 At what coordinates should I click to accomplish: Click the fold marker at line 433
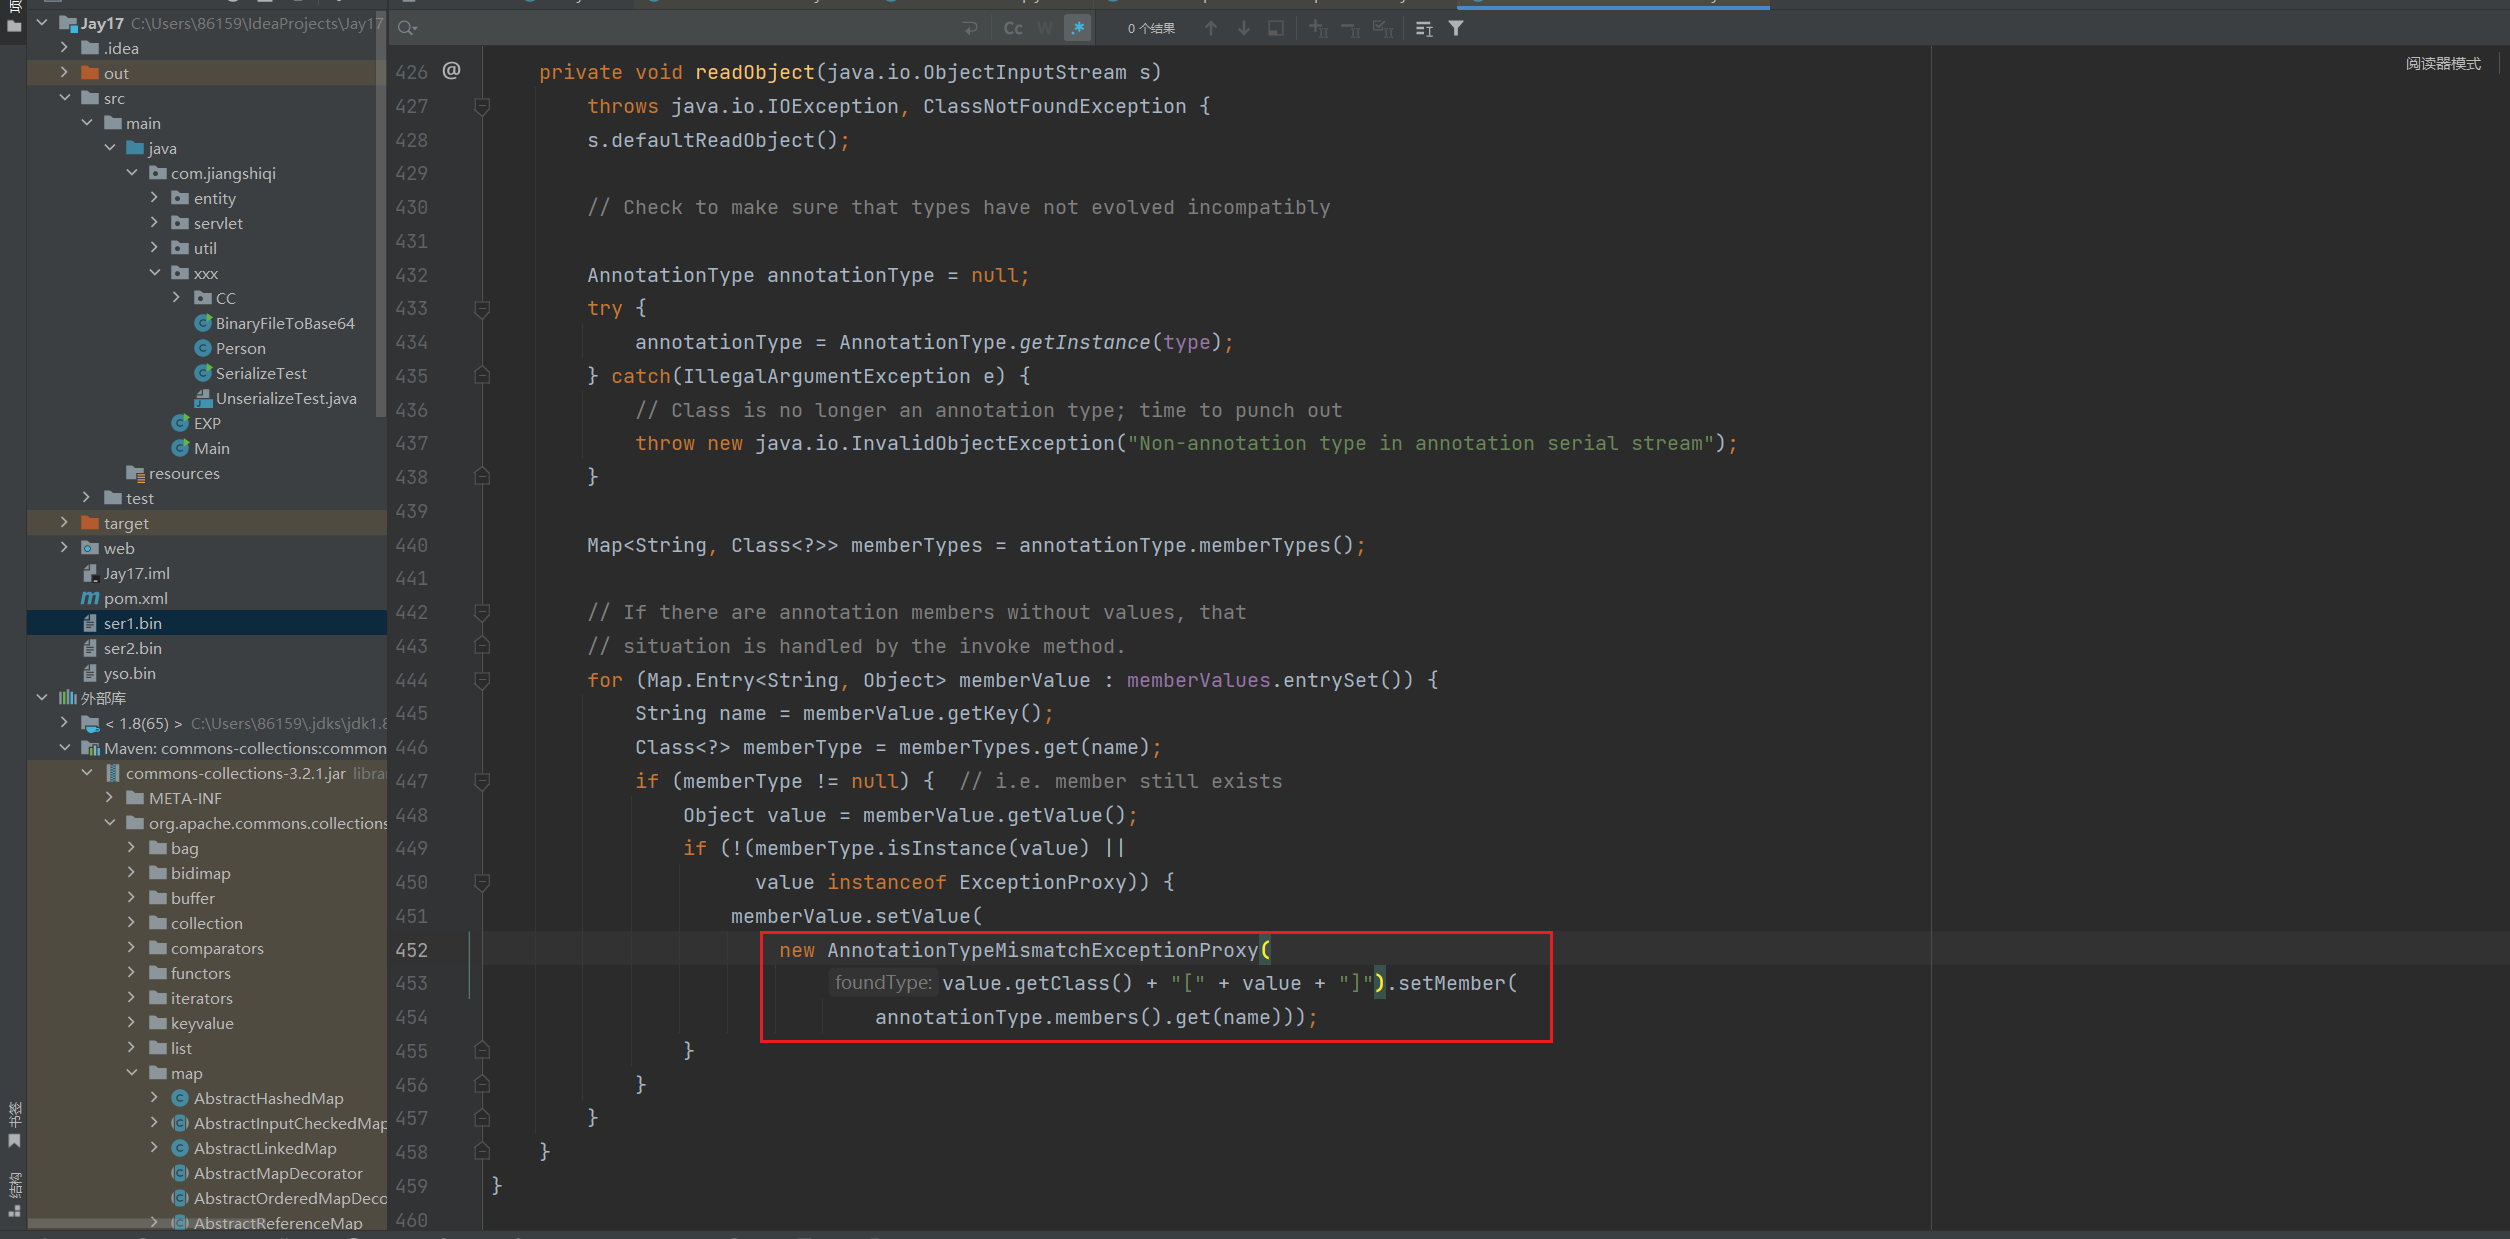tap(482, 308)
